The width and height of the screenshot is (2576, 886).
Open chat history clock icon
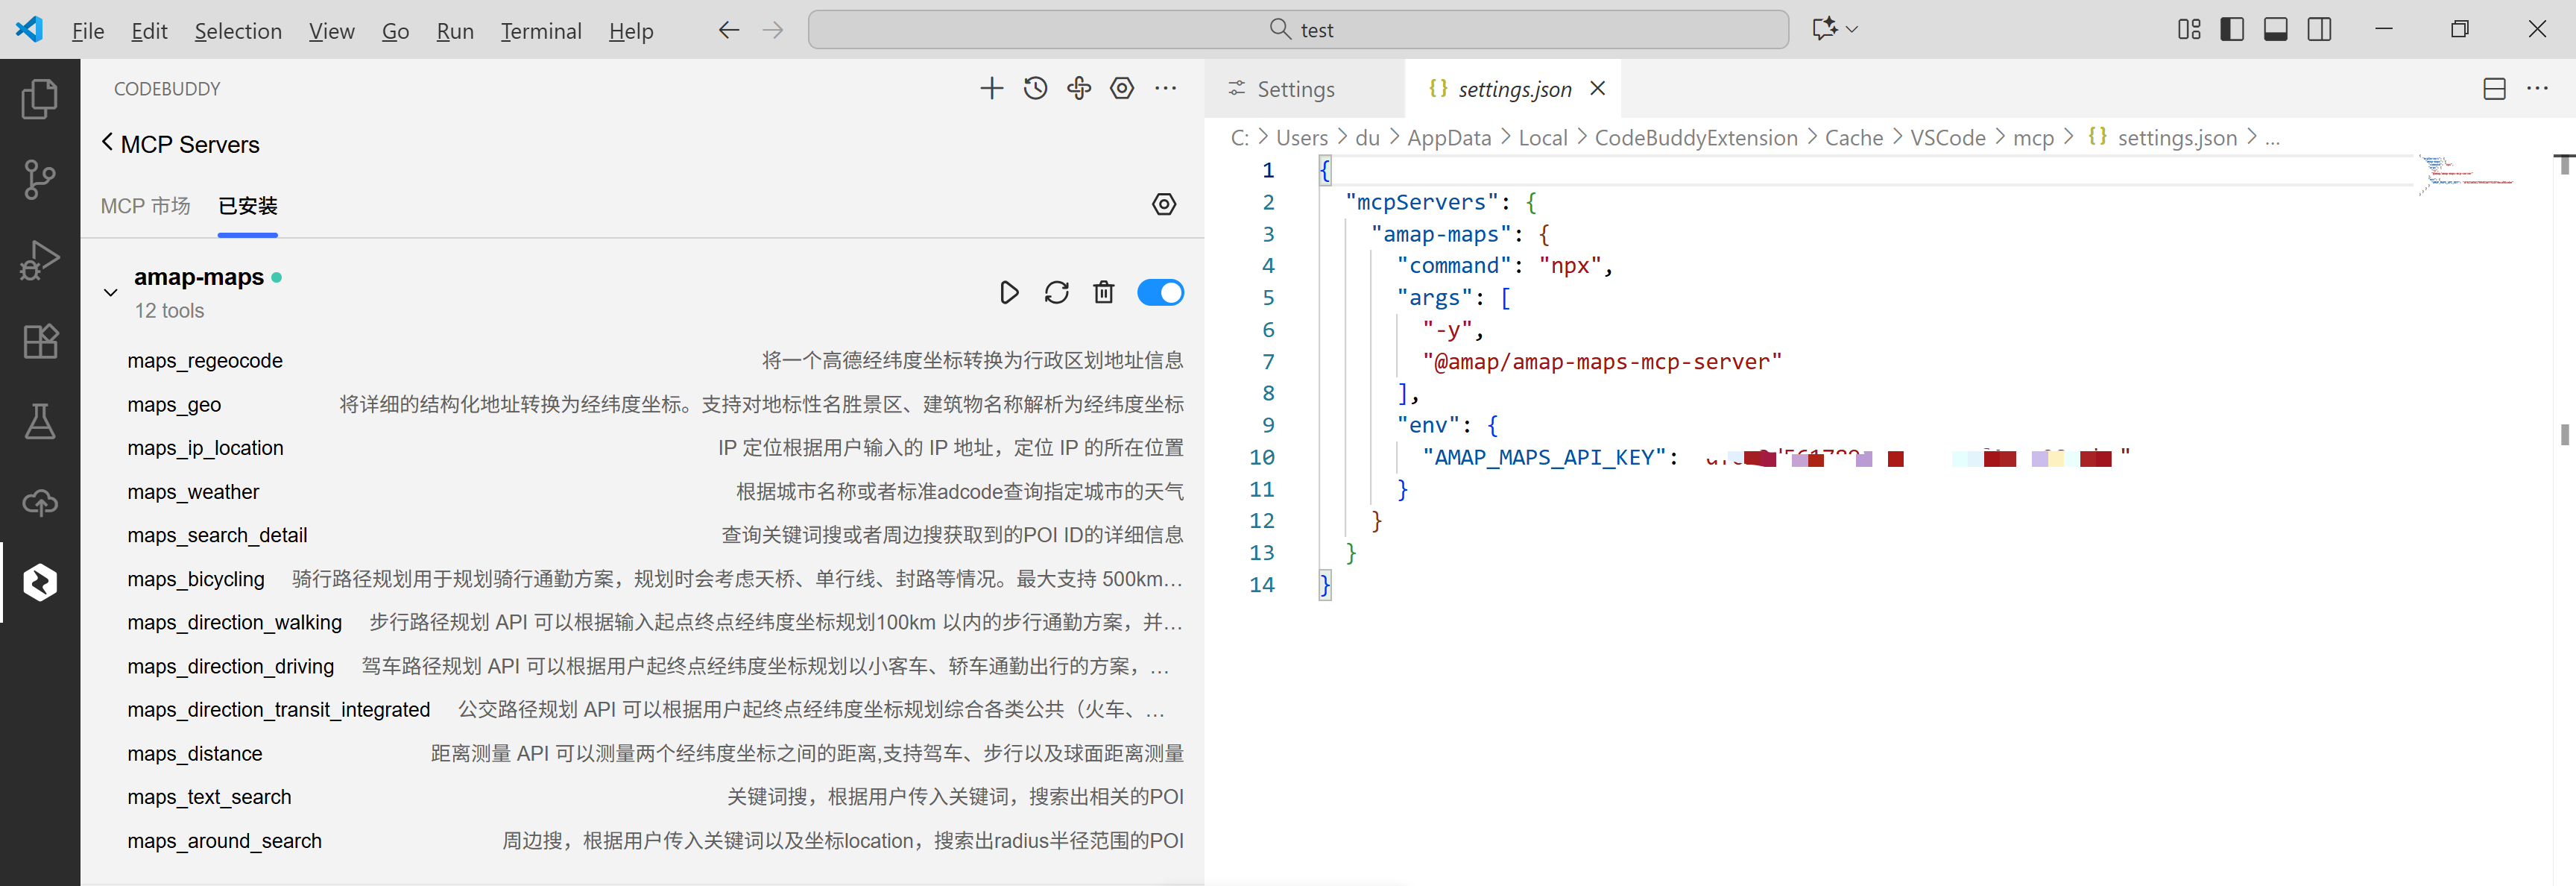click(x=1035, y=88)
